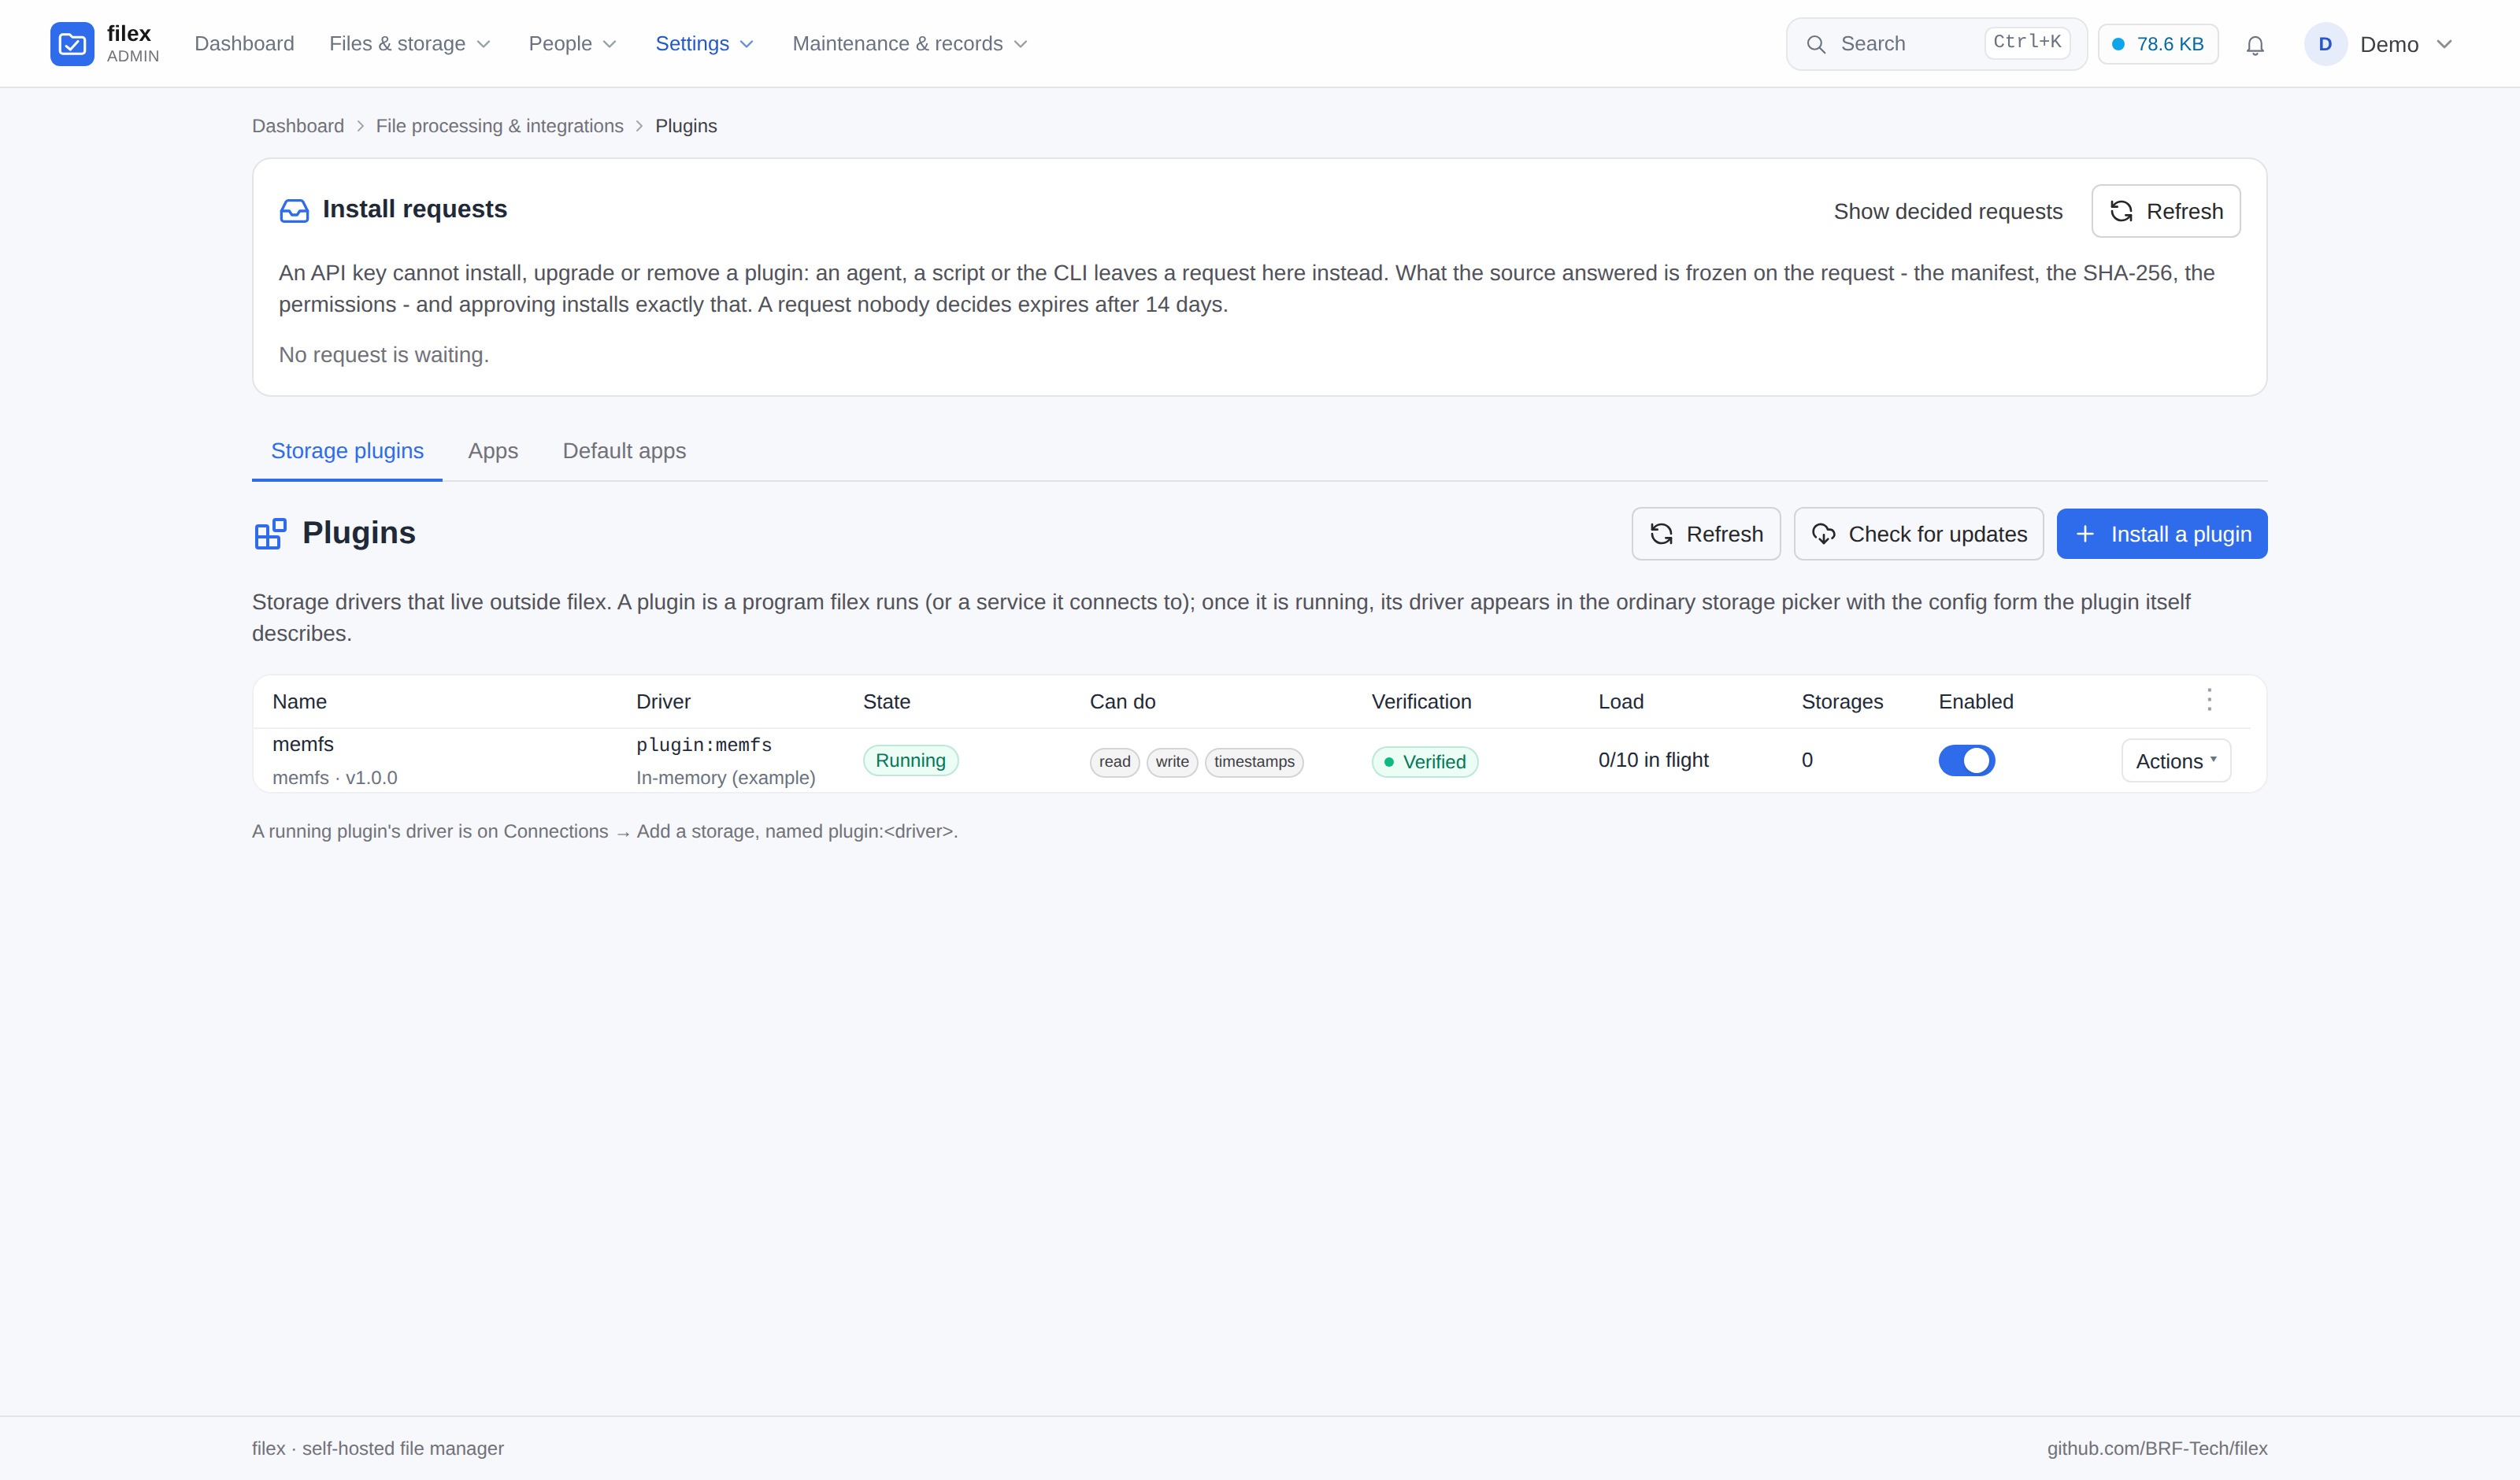Viewport: 2520px width, 1480px height.
Task: Expand Files & storage menu
Action: point(410,44)
